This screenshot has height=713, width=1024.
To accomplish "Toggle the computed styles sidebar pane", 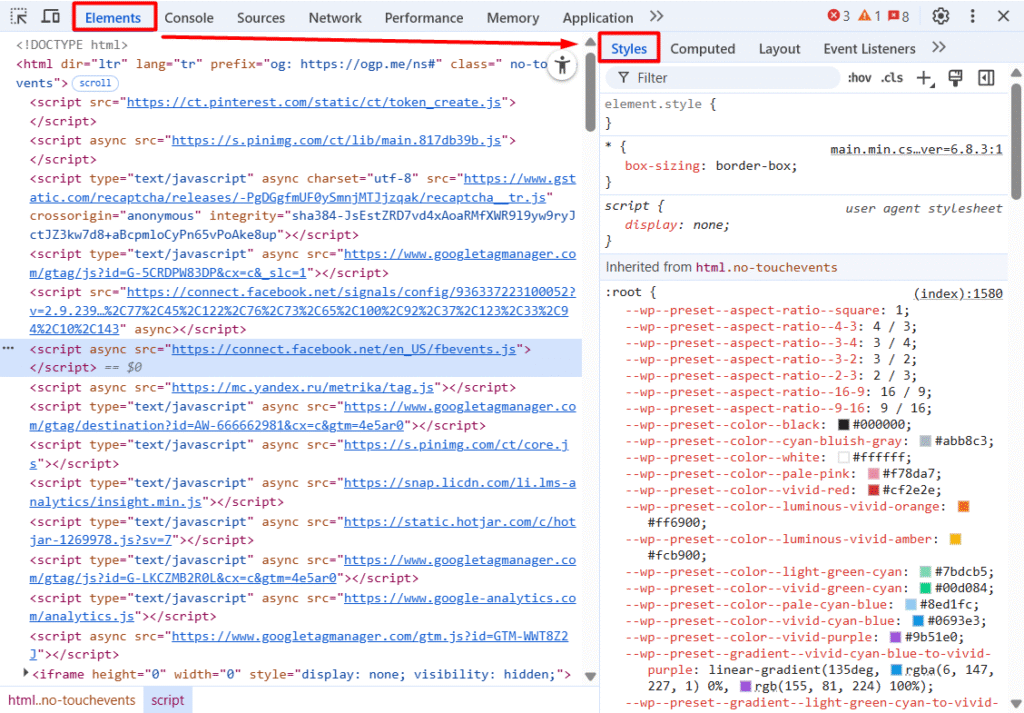I will (986, 78).
